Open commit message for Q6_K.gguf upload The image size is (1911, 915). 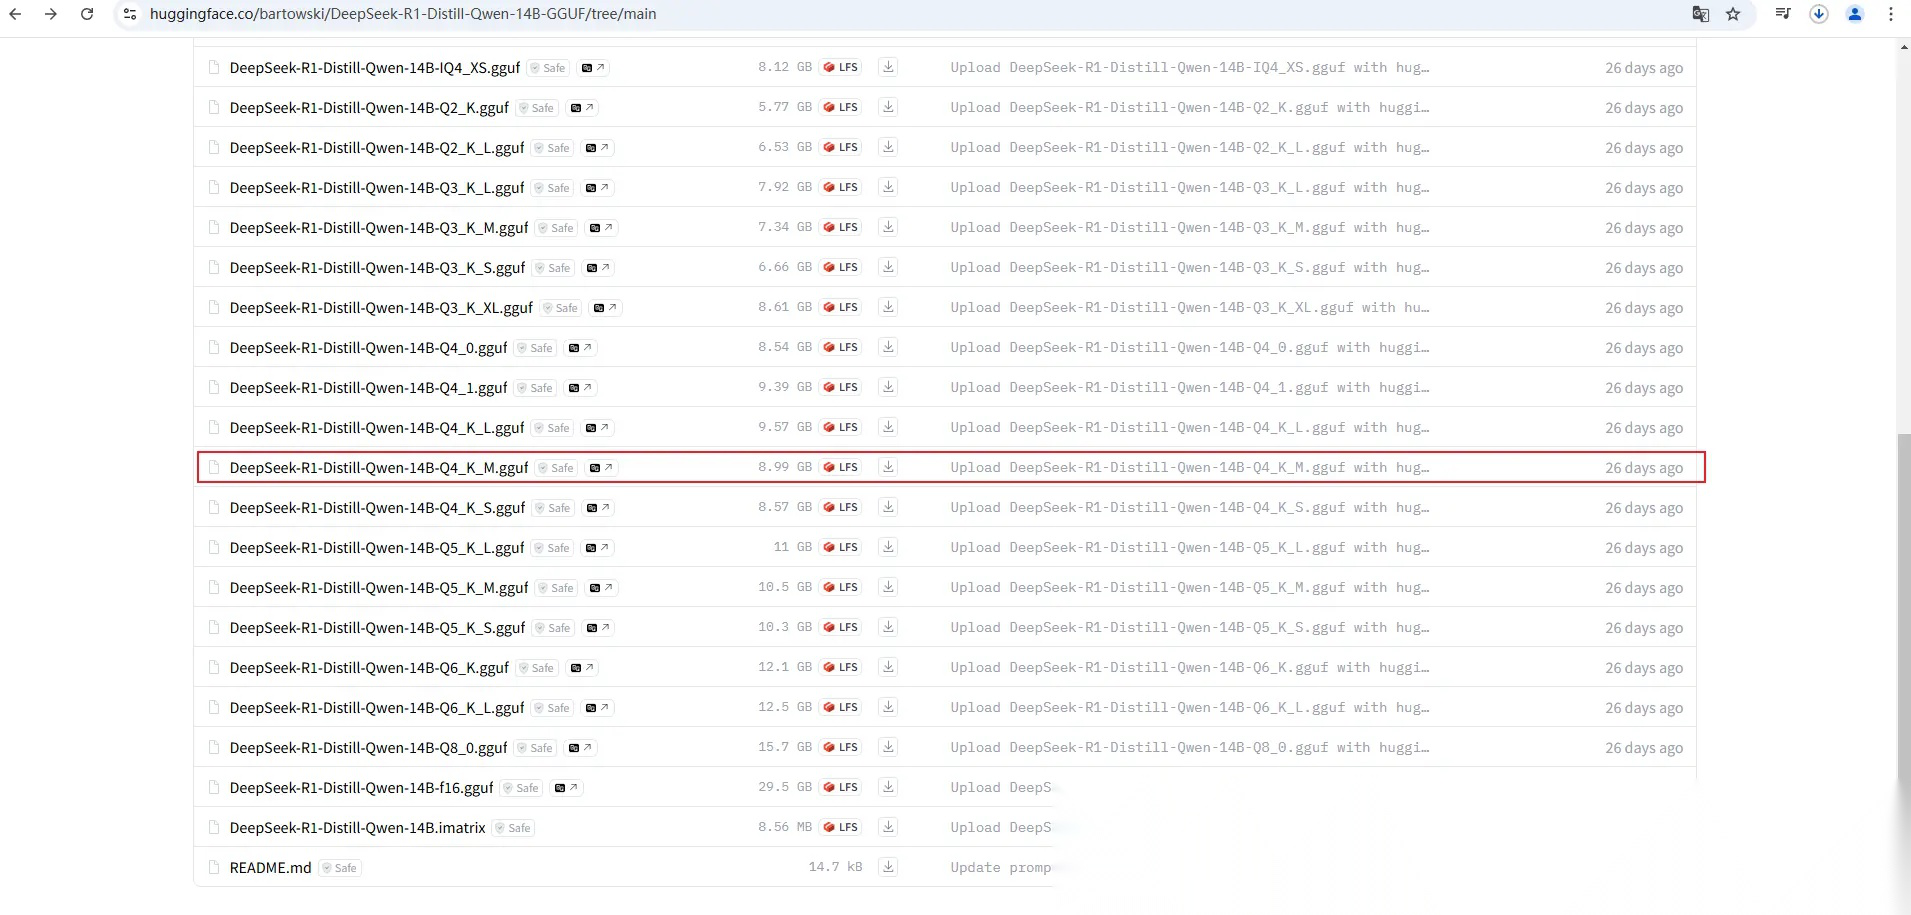coord(1189,667)
